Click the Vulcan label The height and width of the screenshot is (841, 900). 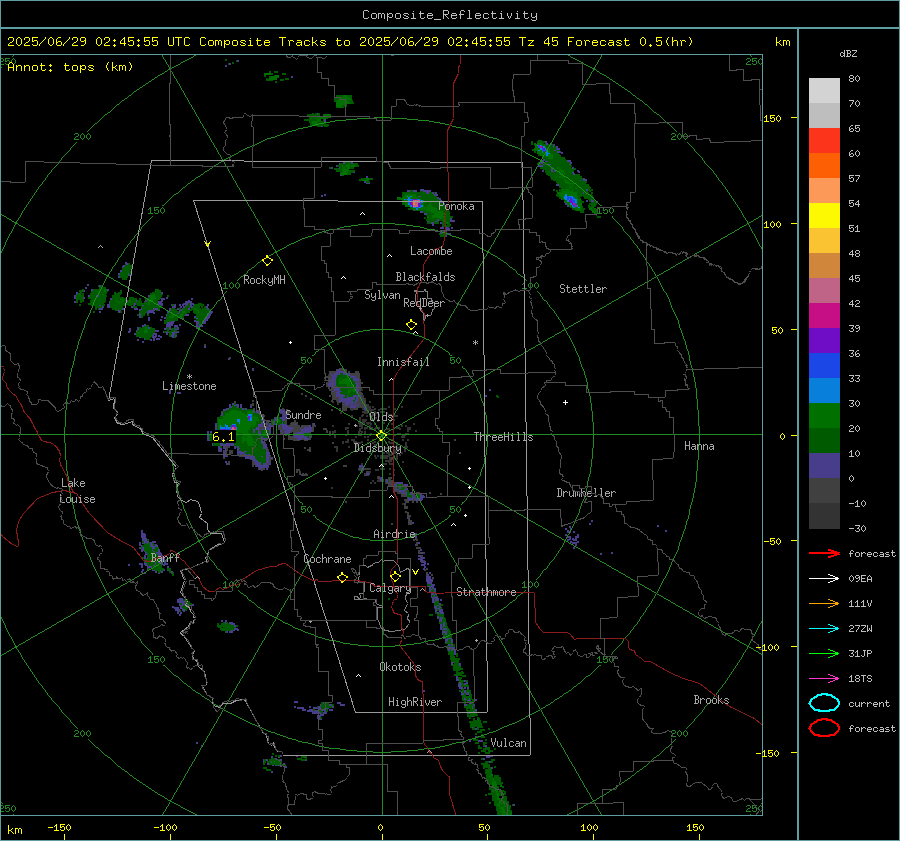click(508, 743)
